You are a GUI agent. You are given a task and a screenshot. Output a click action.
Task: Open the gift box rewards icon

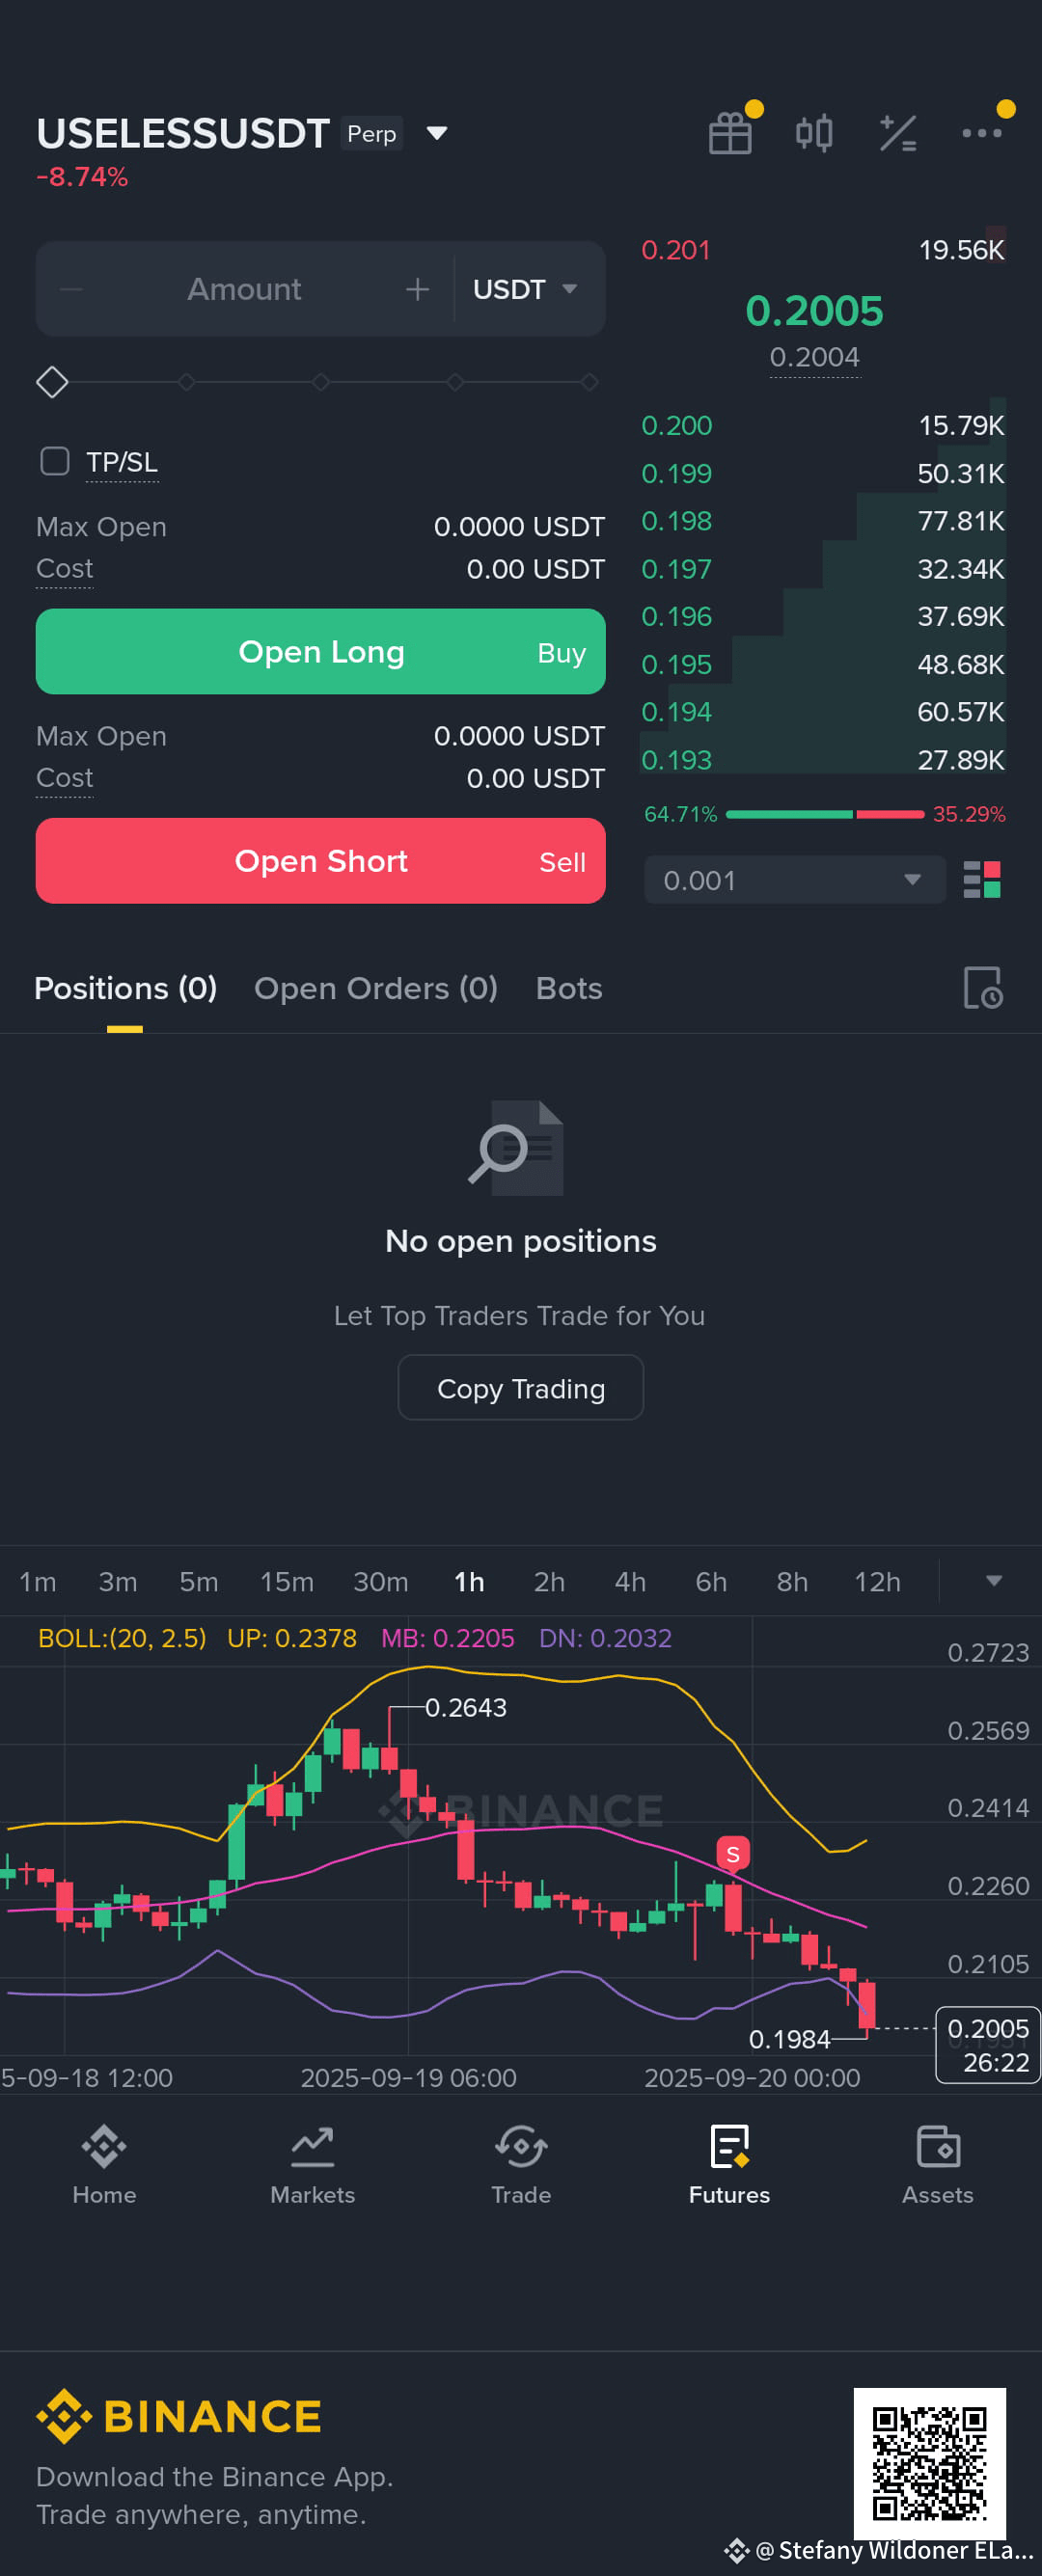730,133
